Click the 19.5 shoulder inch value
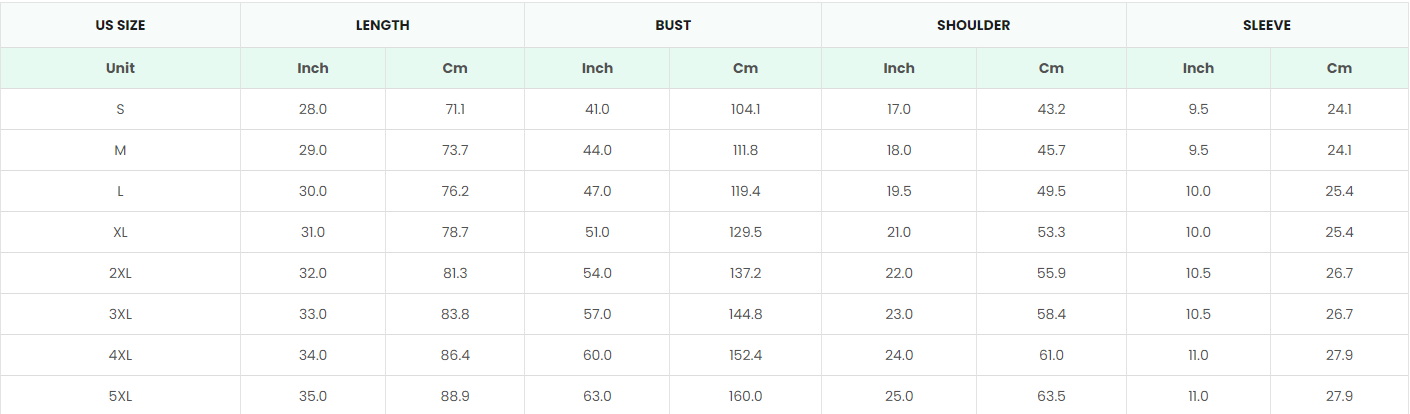Screen dimensions: 1410x414 click(x=898, y=191)
